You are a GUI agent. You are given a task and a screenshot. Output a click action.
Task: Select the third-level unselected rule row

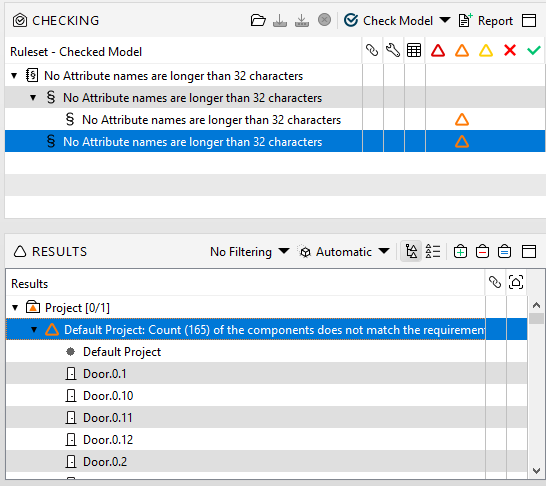pos(211,120)
